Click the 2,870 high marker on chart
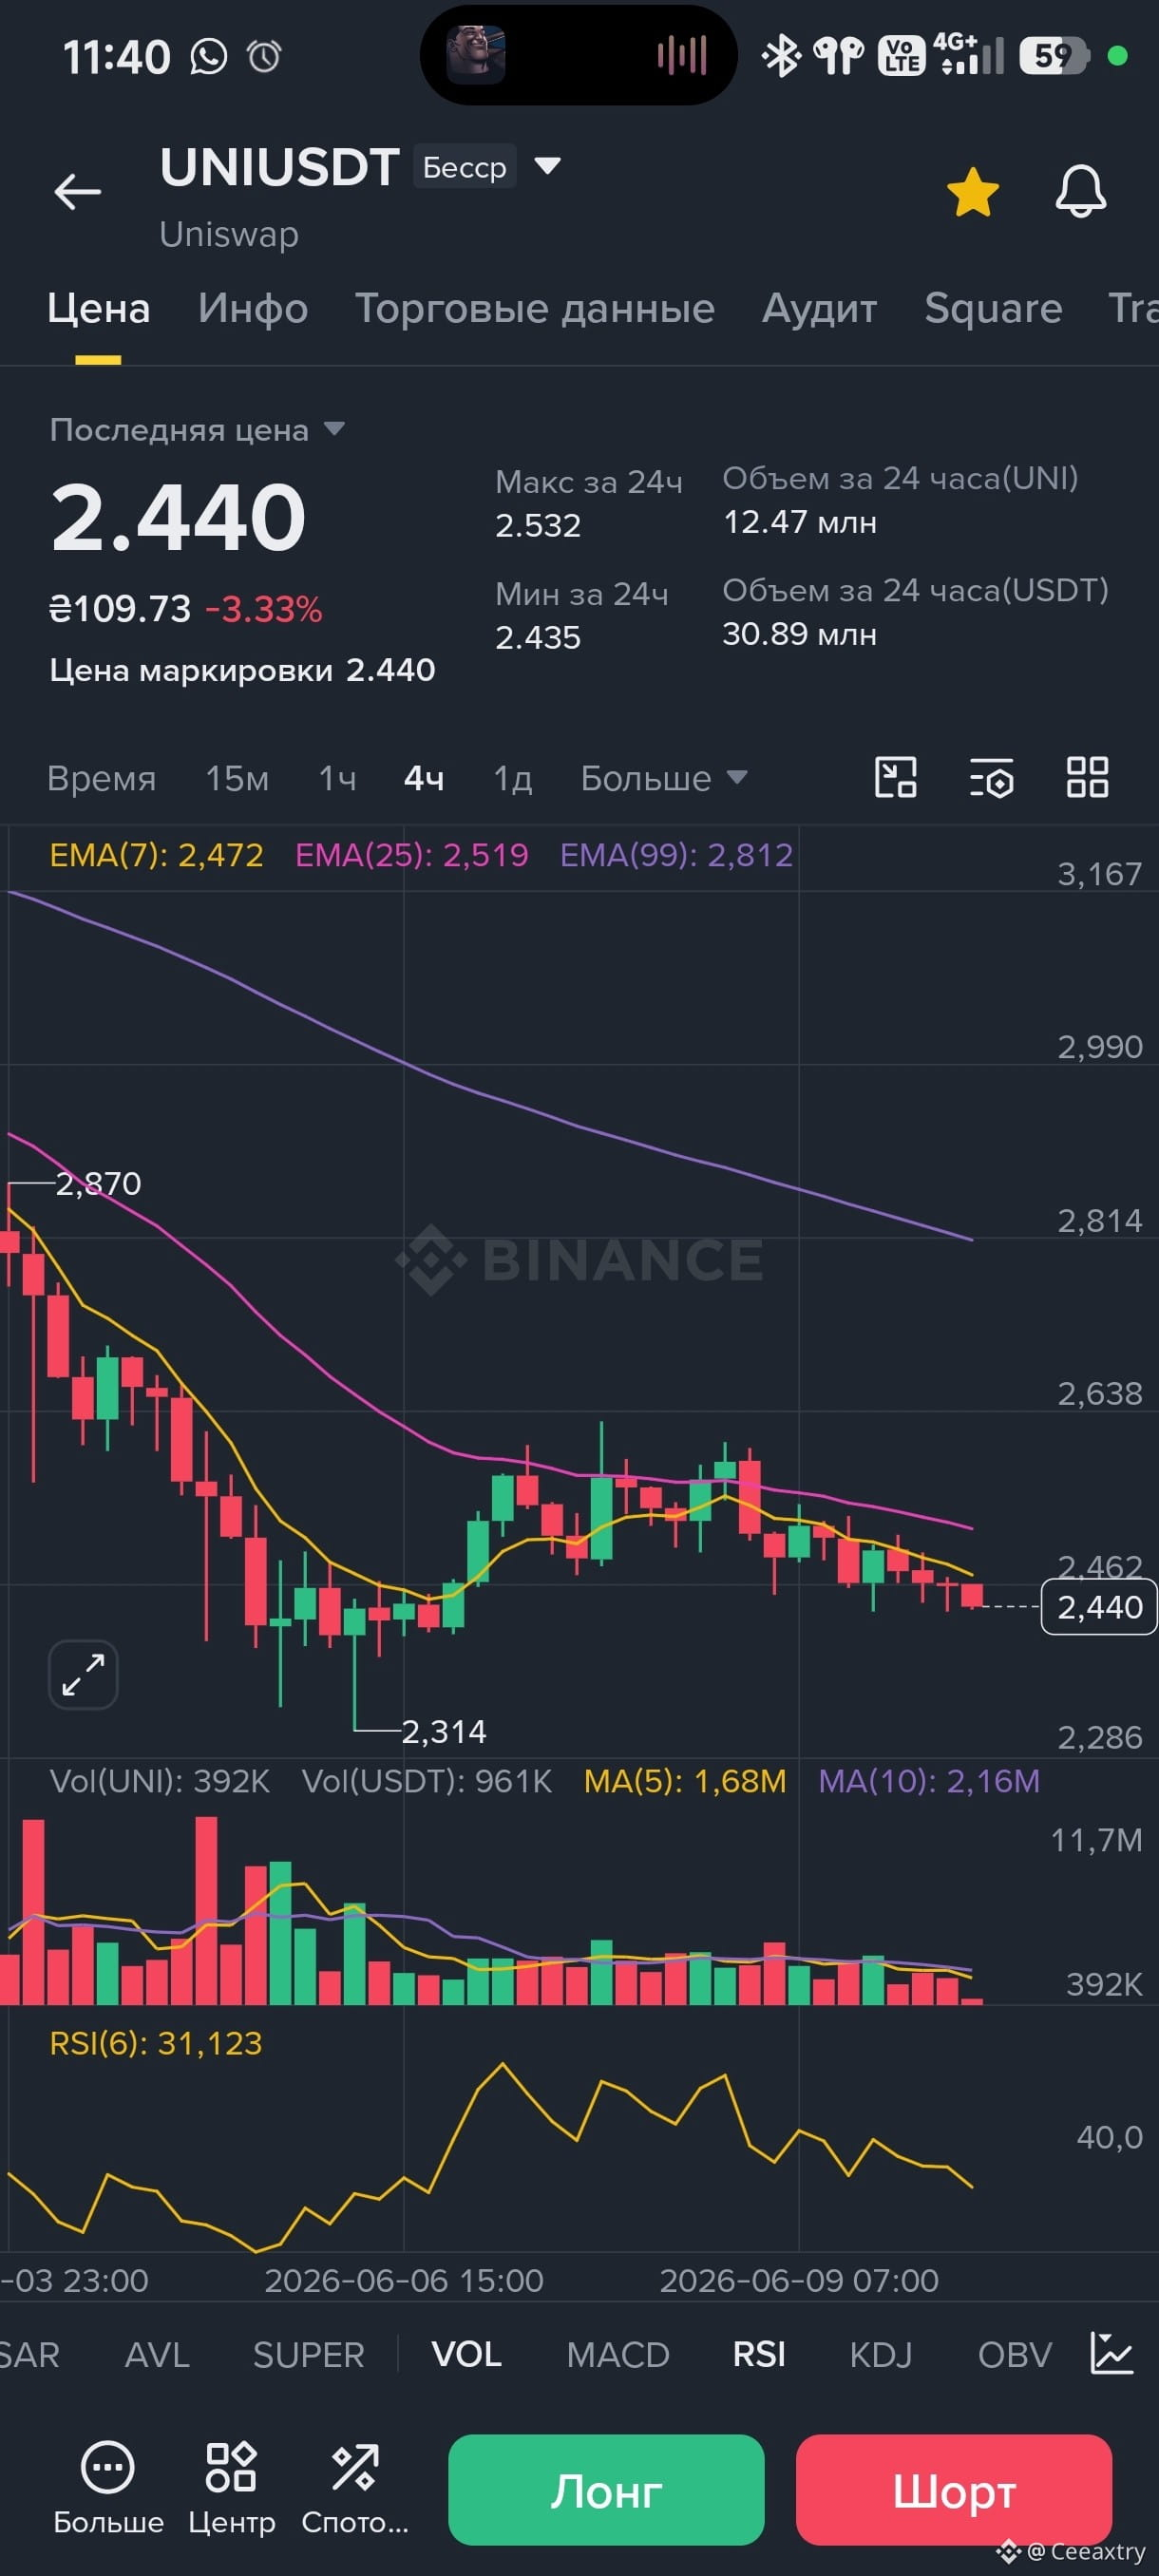1159x2576 pixels. click(x=98, y=1184)
